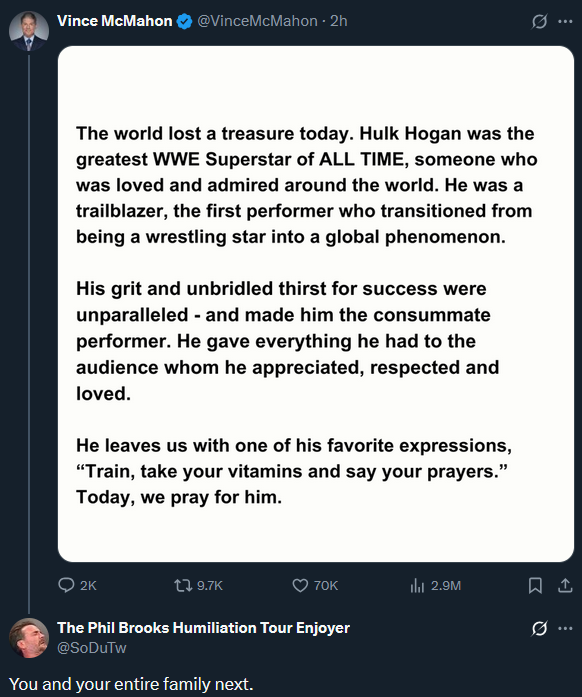Visit Vince McMahon display name link

115,21
